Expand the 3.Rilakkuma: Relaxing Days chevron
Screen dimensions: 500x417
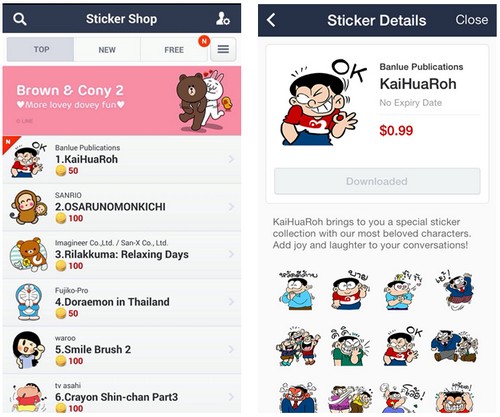click(x=231, y=254)
